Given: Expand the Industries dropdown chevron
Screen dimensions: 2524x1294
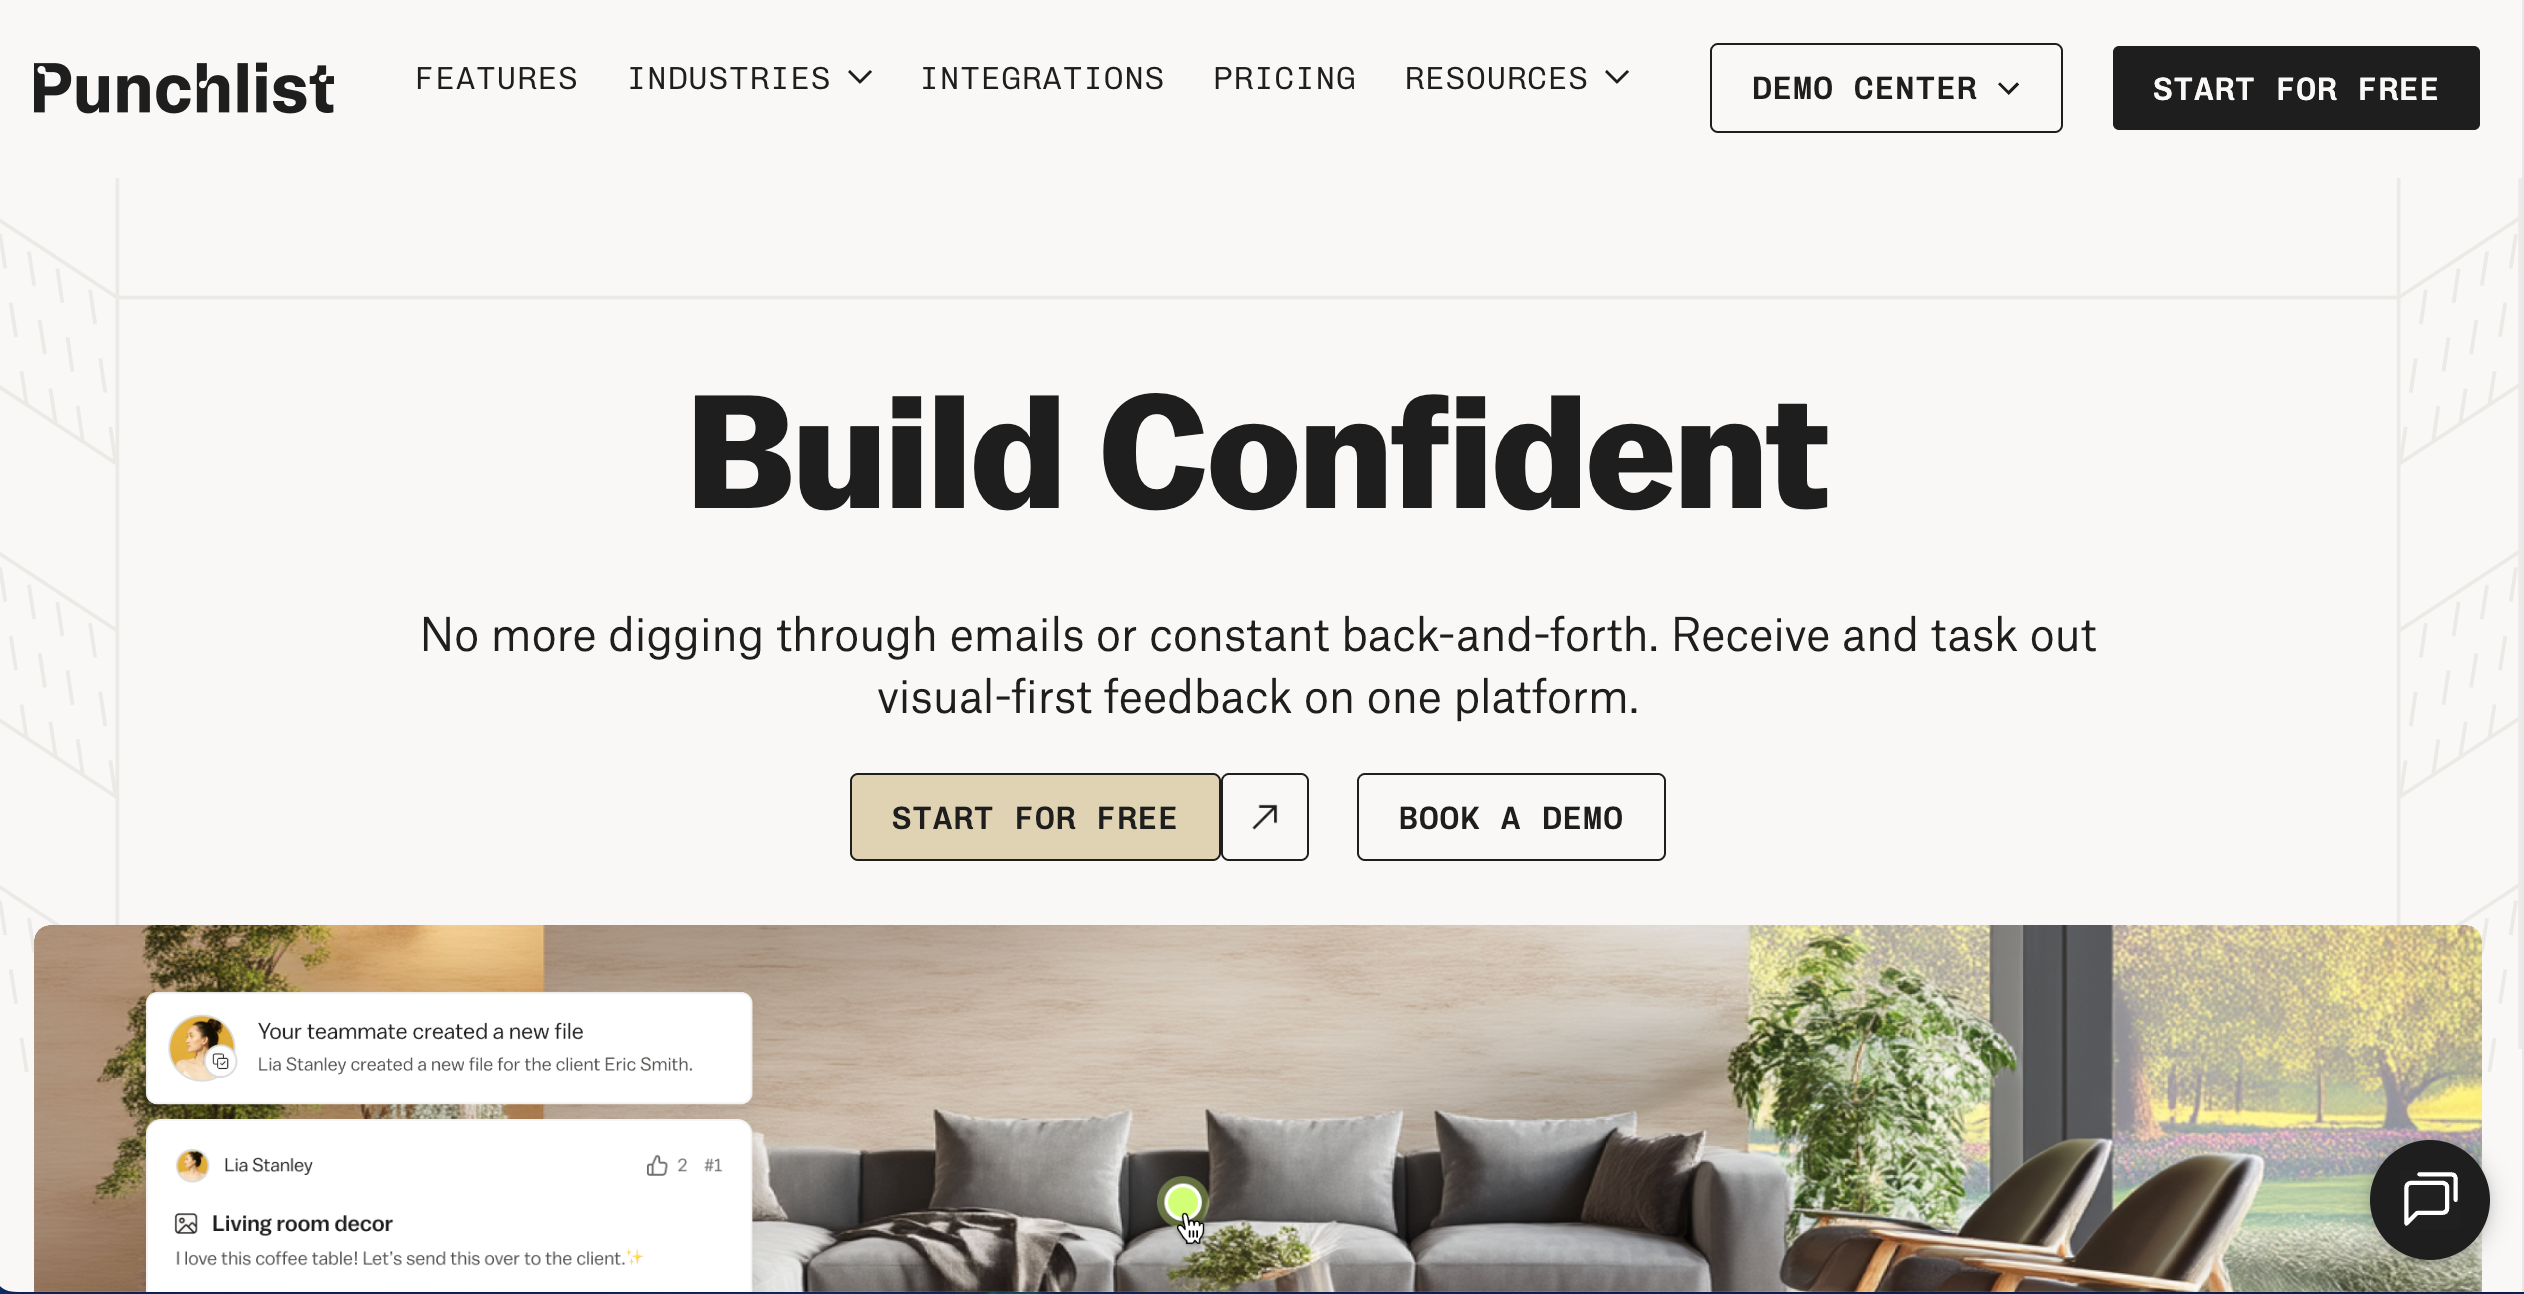Looking at the screenshot, I should (x=860, y=78).
